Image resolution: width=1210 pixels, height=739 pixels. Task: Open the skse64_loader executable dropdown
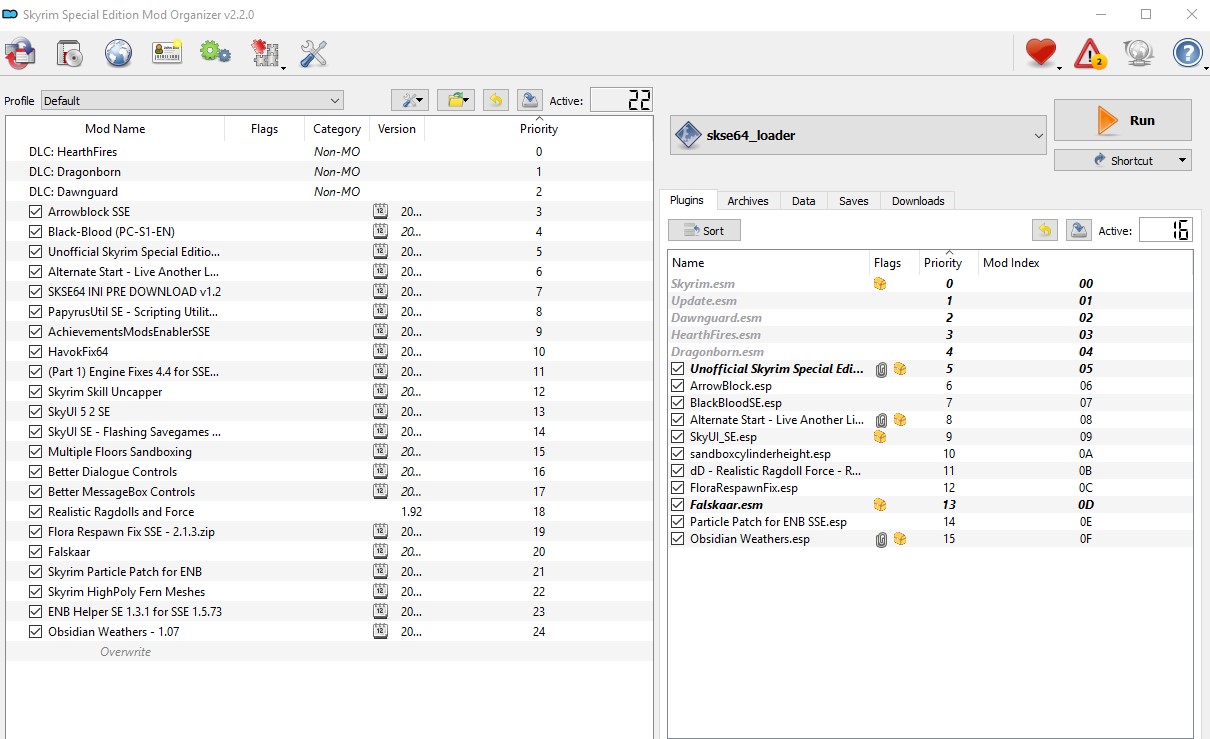pos(856,135)
